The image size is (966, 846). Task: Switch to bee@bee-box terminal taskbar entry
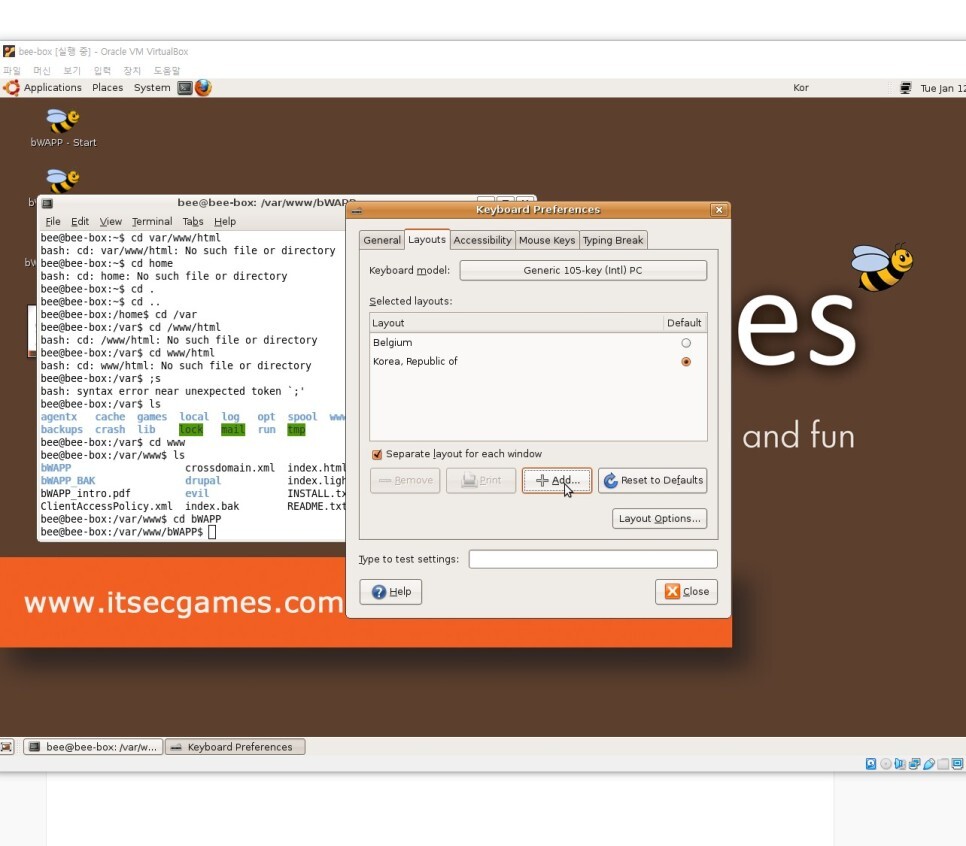click(x=94, y=747)
